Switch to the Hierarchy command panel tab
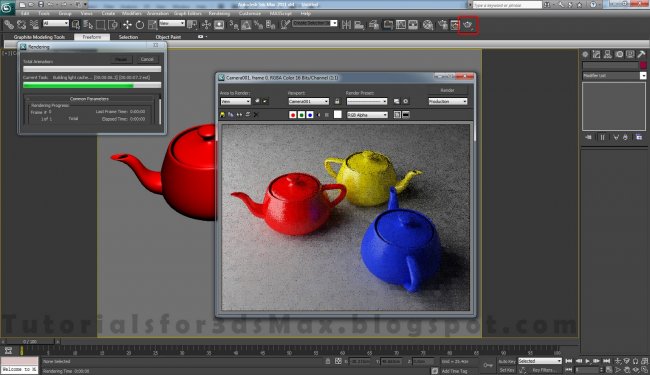This screenshot has height=375, width=650. pyautogui.click(x=607, y=54)
